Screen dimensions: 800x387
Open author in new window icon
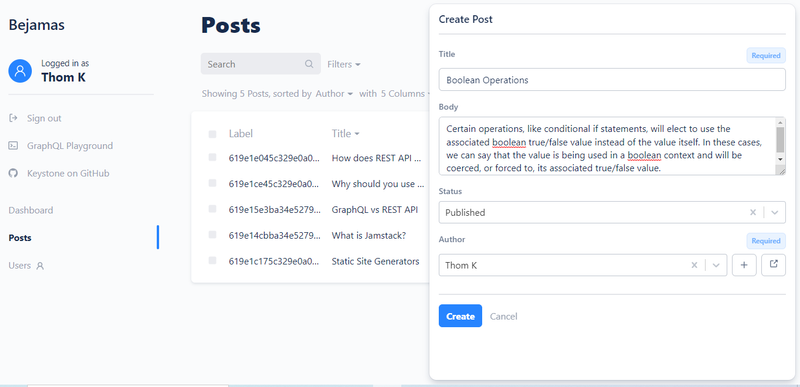[773, 265]
